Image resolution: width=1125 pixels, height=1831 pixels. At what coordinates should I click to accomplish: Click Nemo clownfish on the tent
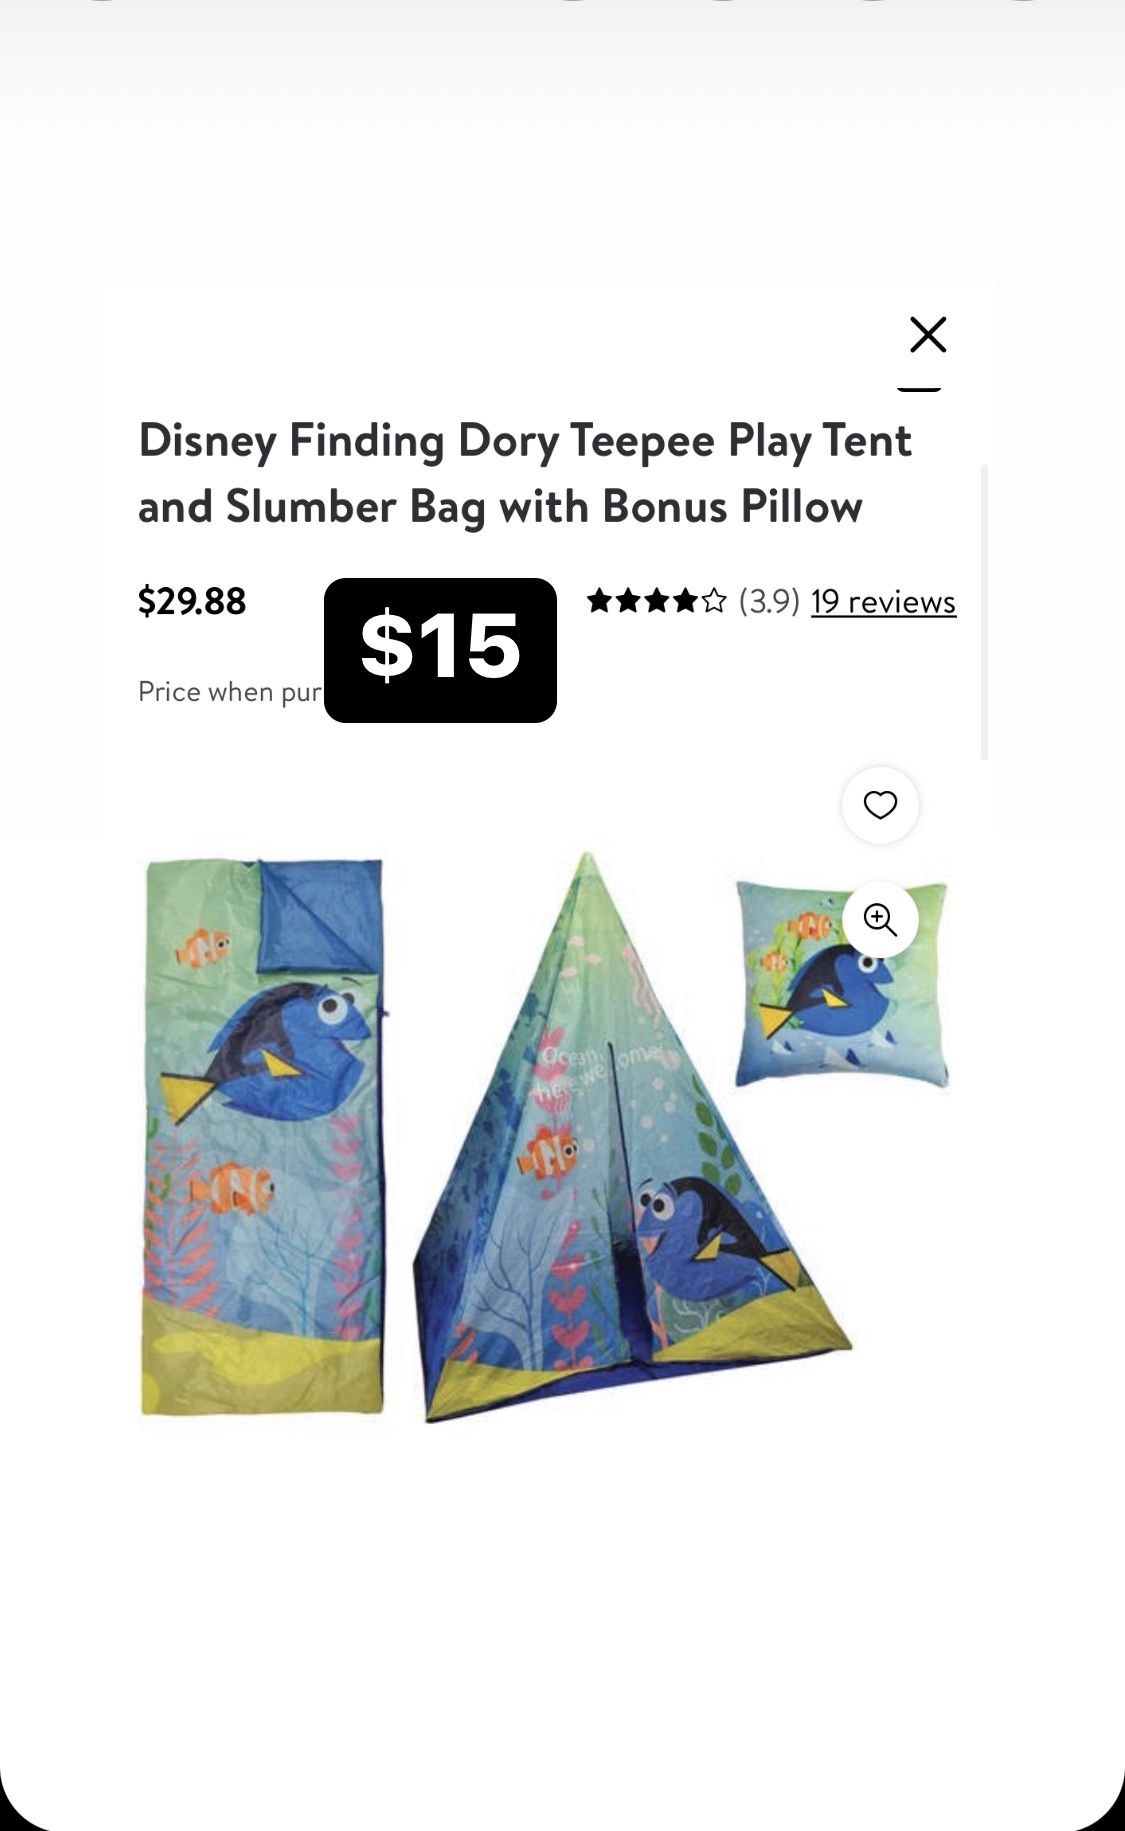tap(548, 1153)
